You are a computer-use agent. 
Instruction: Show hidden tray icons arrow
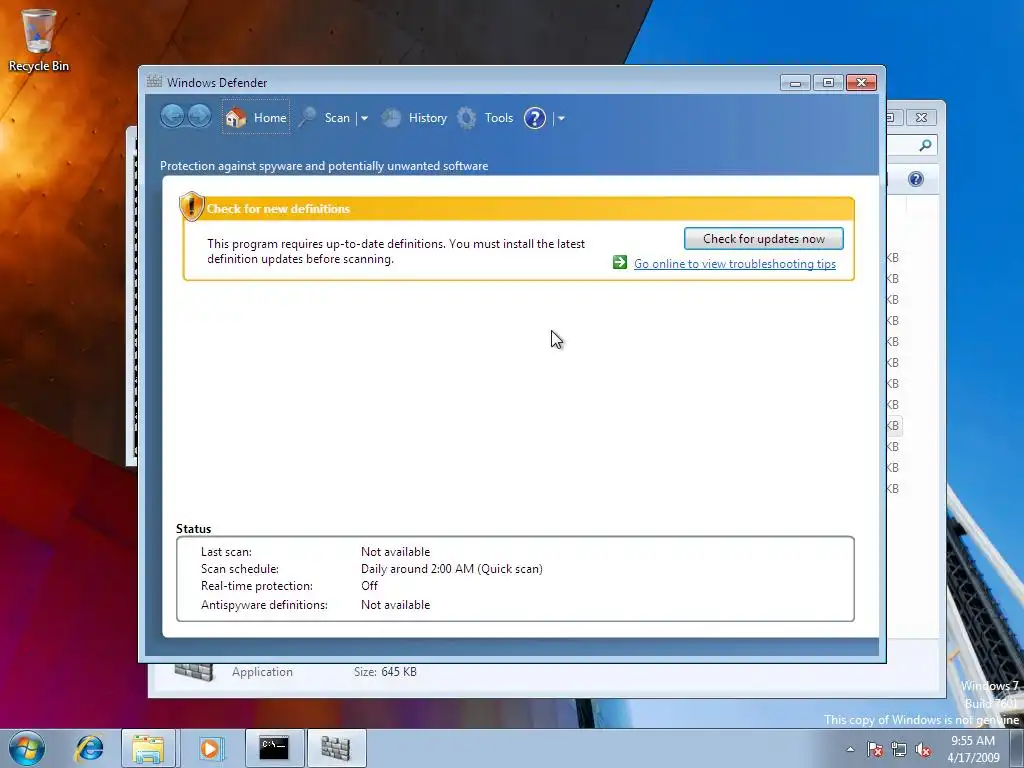[850, 749]
